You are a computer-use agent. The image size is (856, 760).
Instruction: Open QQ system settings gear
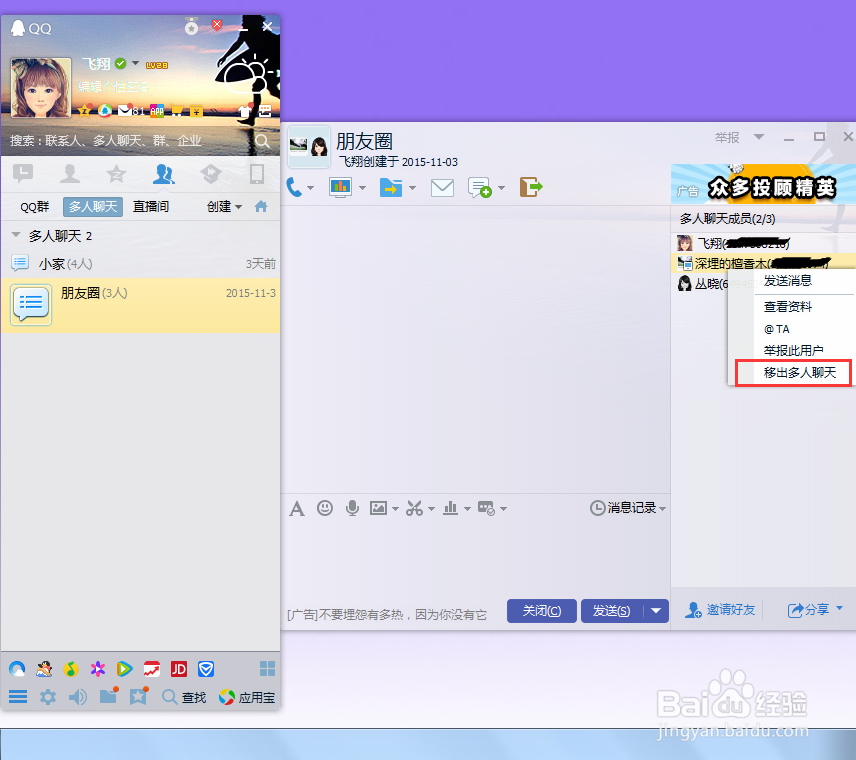(48, 697)
